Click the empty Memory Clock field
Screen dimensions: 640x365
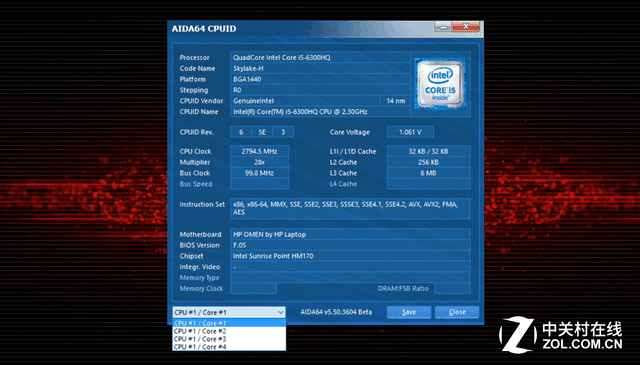253,289
